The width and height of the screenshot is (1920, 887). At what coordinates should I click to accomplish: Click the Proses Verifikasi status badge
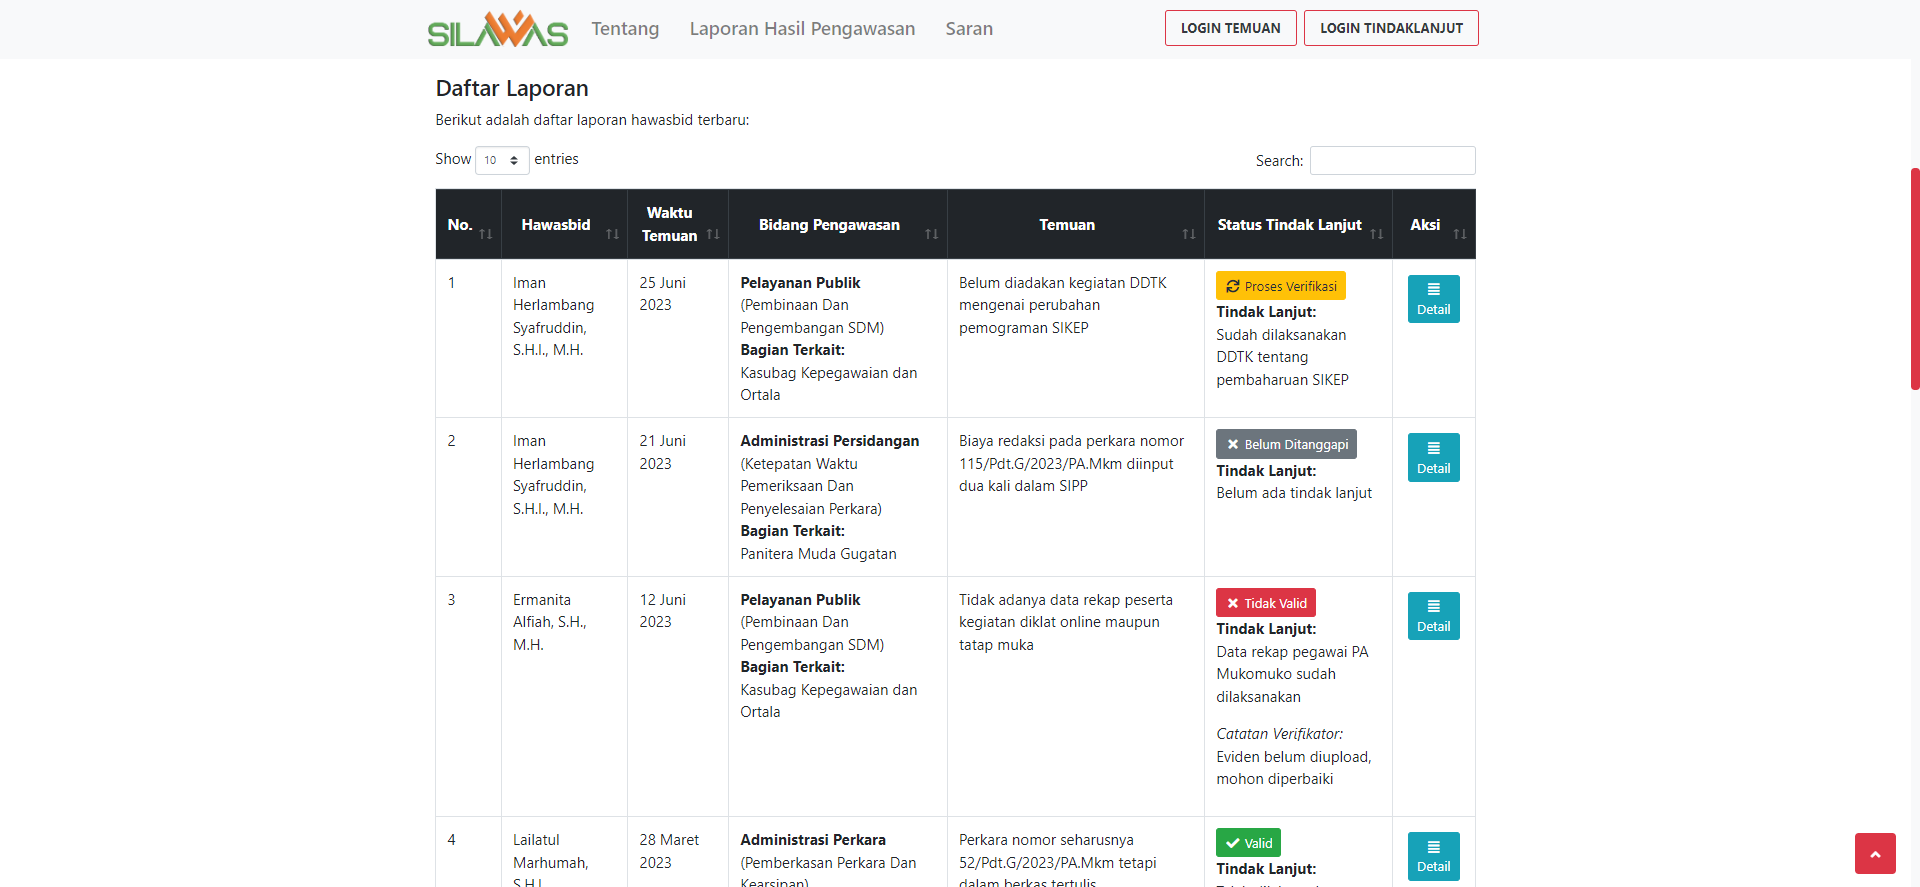[1280, 286]
